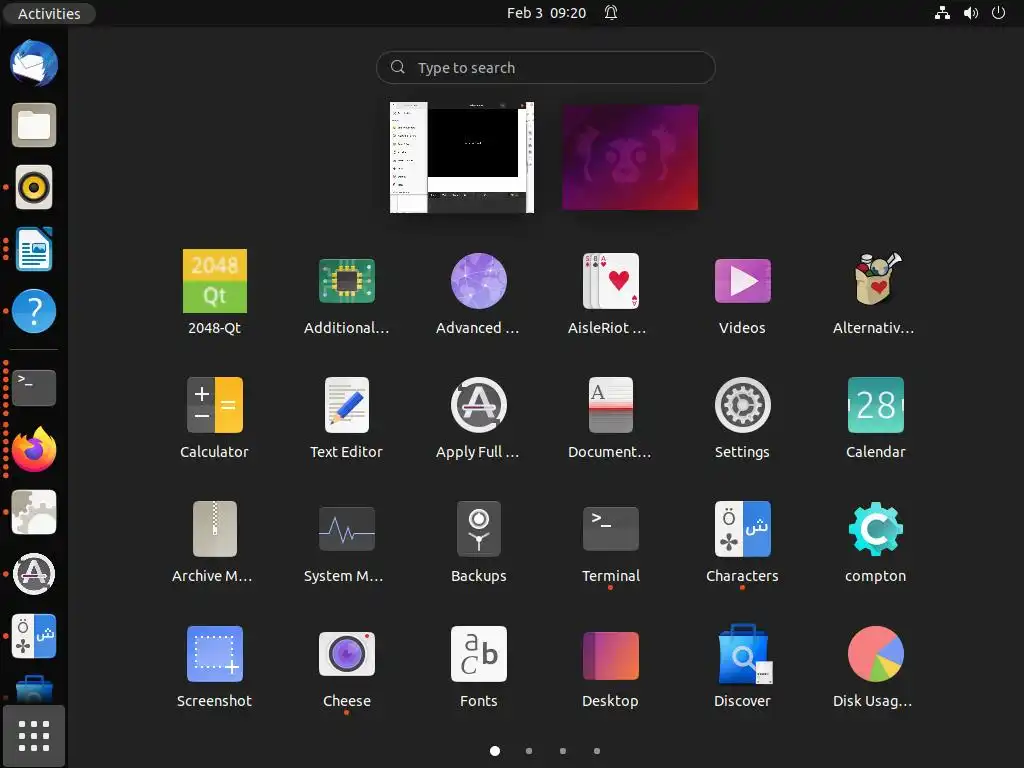The image size is (1024, 768).
Task: Switch to the empty second workspace
Action: coord(630,157)
